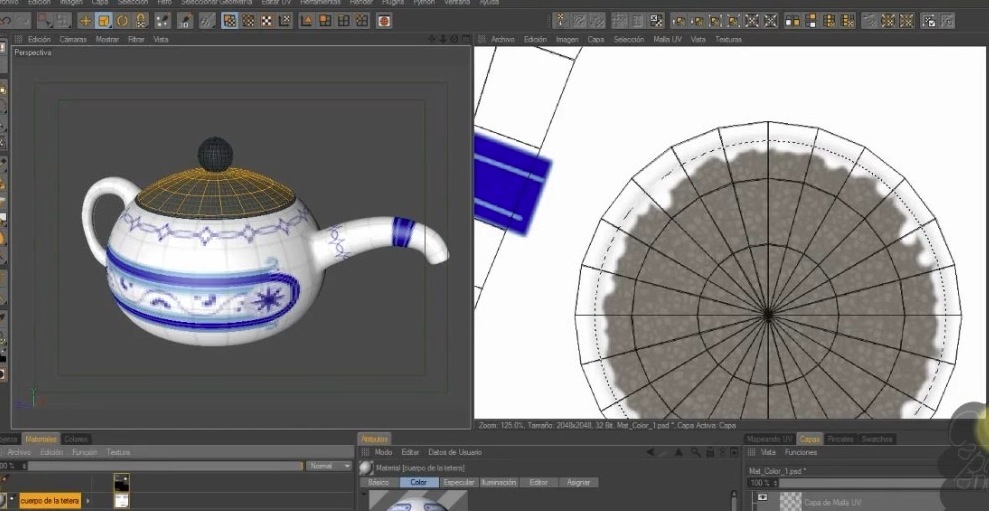
Task: Open Modo menu in Atributos panel
Action: pyautogui.click(x=383, y=452)
